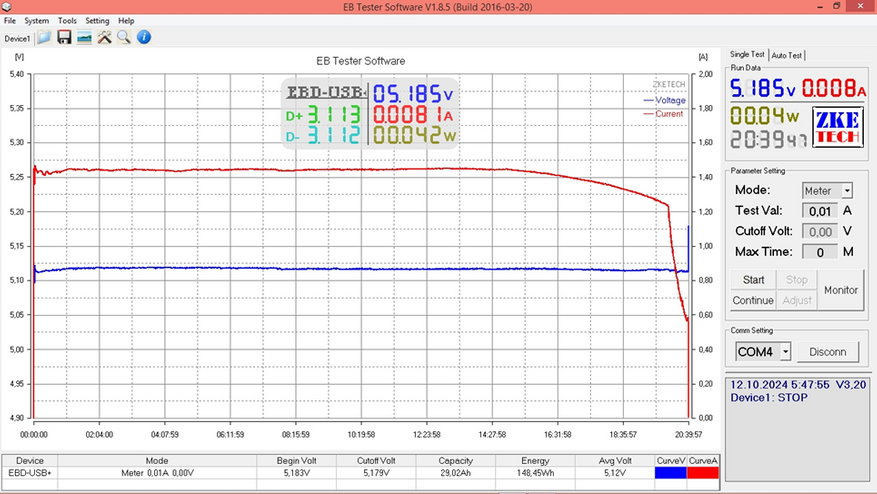877x494 pixels.
Task: Click the Run Data elapsed time readout
Action: (x=768, y=139)
